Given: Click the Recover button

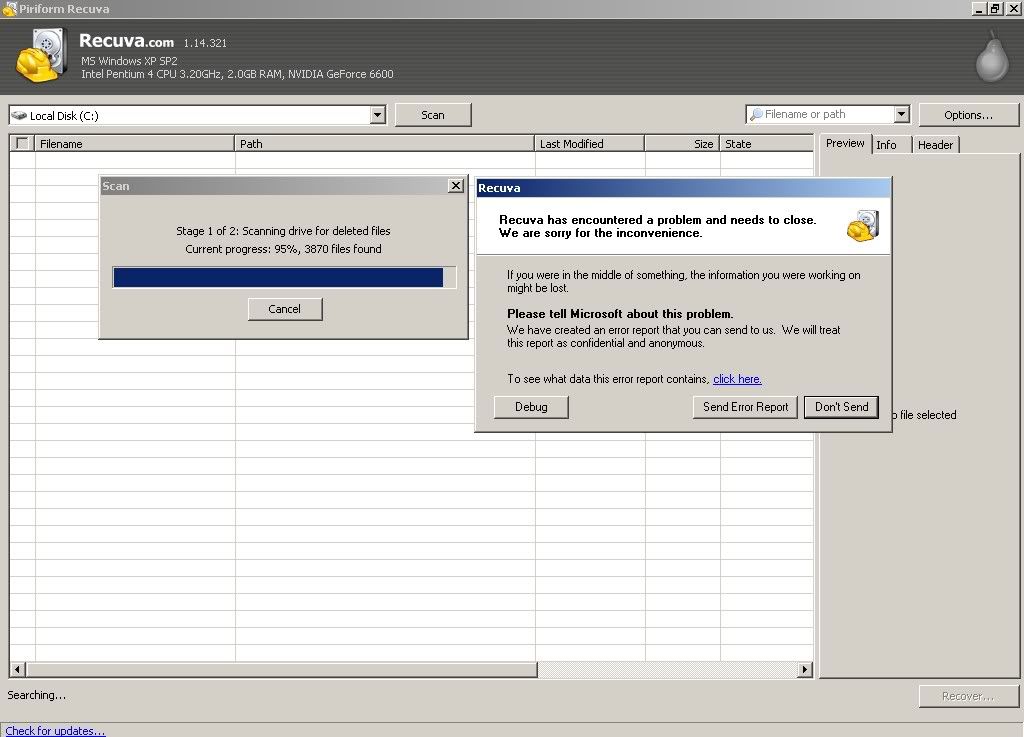Looking at the screenshot, I should click(x=968, y=696).
